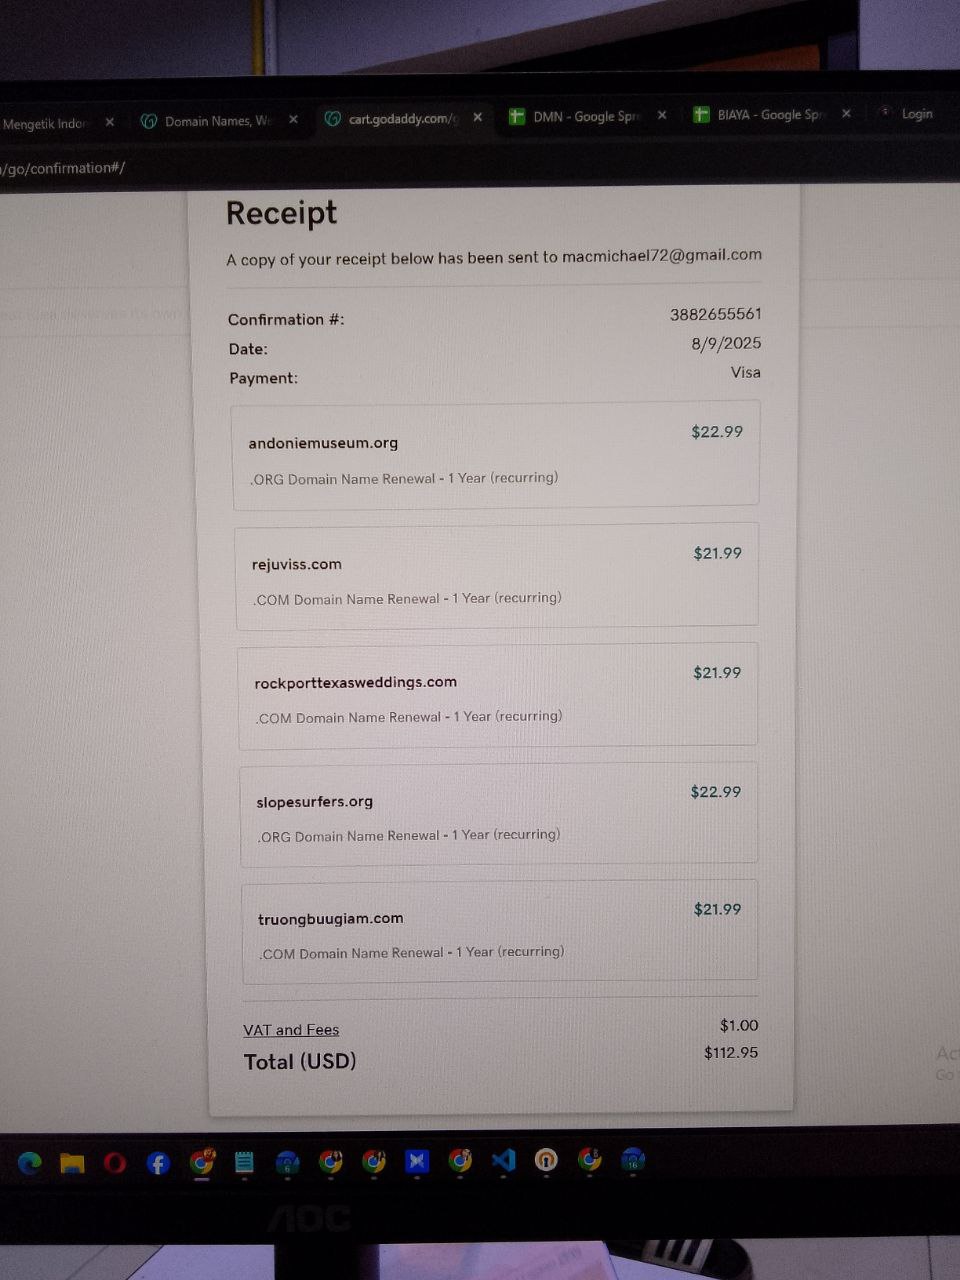
Task: Click the Sheets icon on DMN tab
Action: (x=517, y=117)
